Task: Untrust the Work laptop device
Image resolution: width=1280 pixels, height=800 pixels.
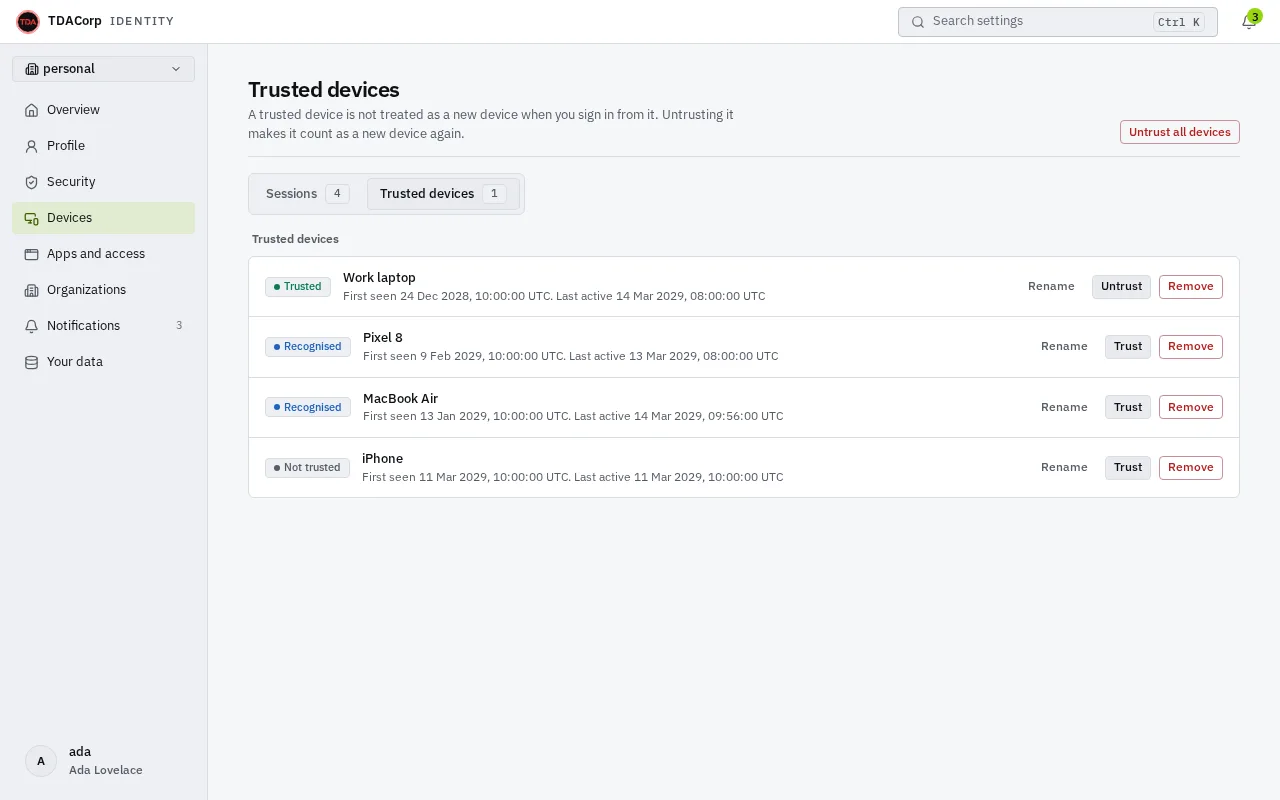Action: pyautogui.click(x=1121, y=287)
